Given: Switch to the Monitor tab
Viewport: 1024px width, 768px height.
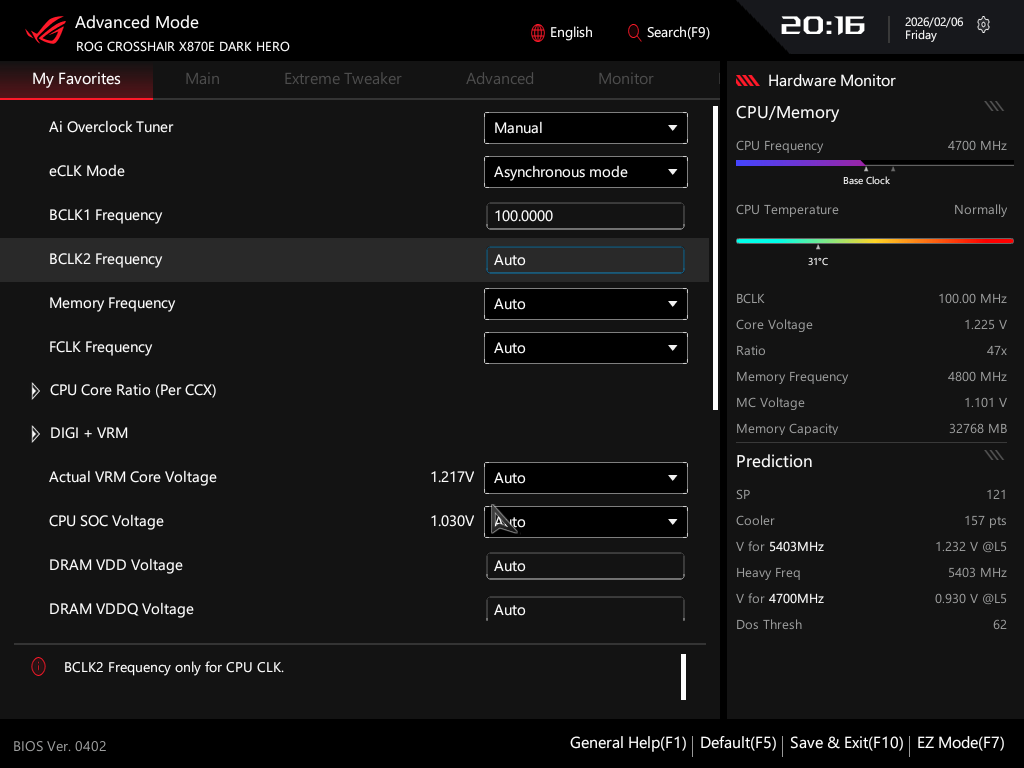Looking at the screenshot, I should coord(625,79).
